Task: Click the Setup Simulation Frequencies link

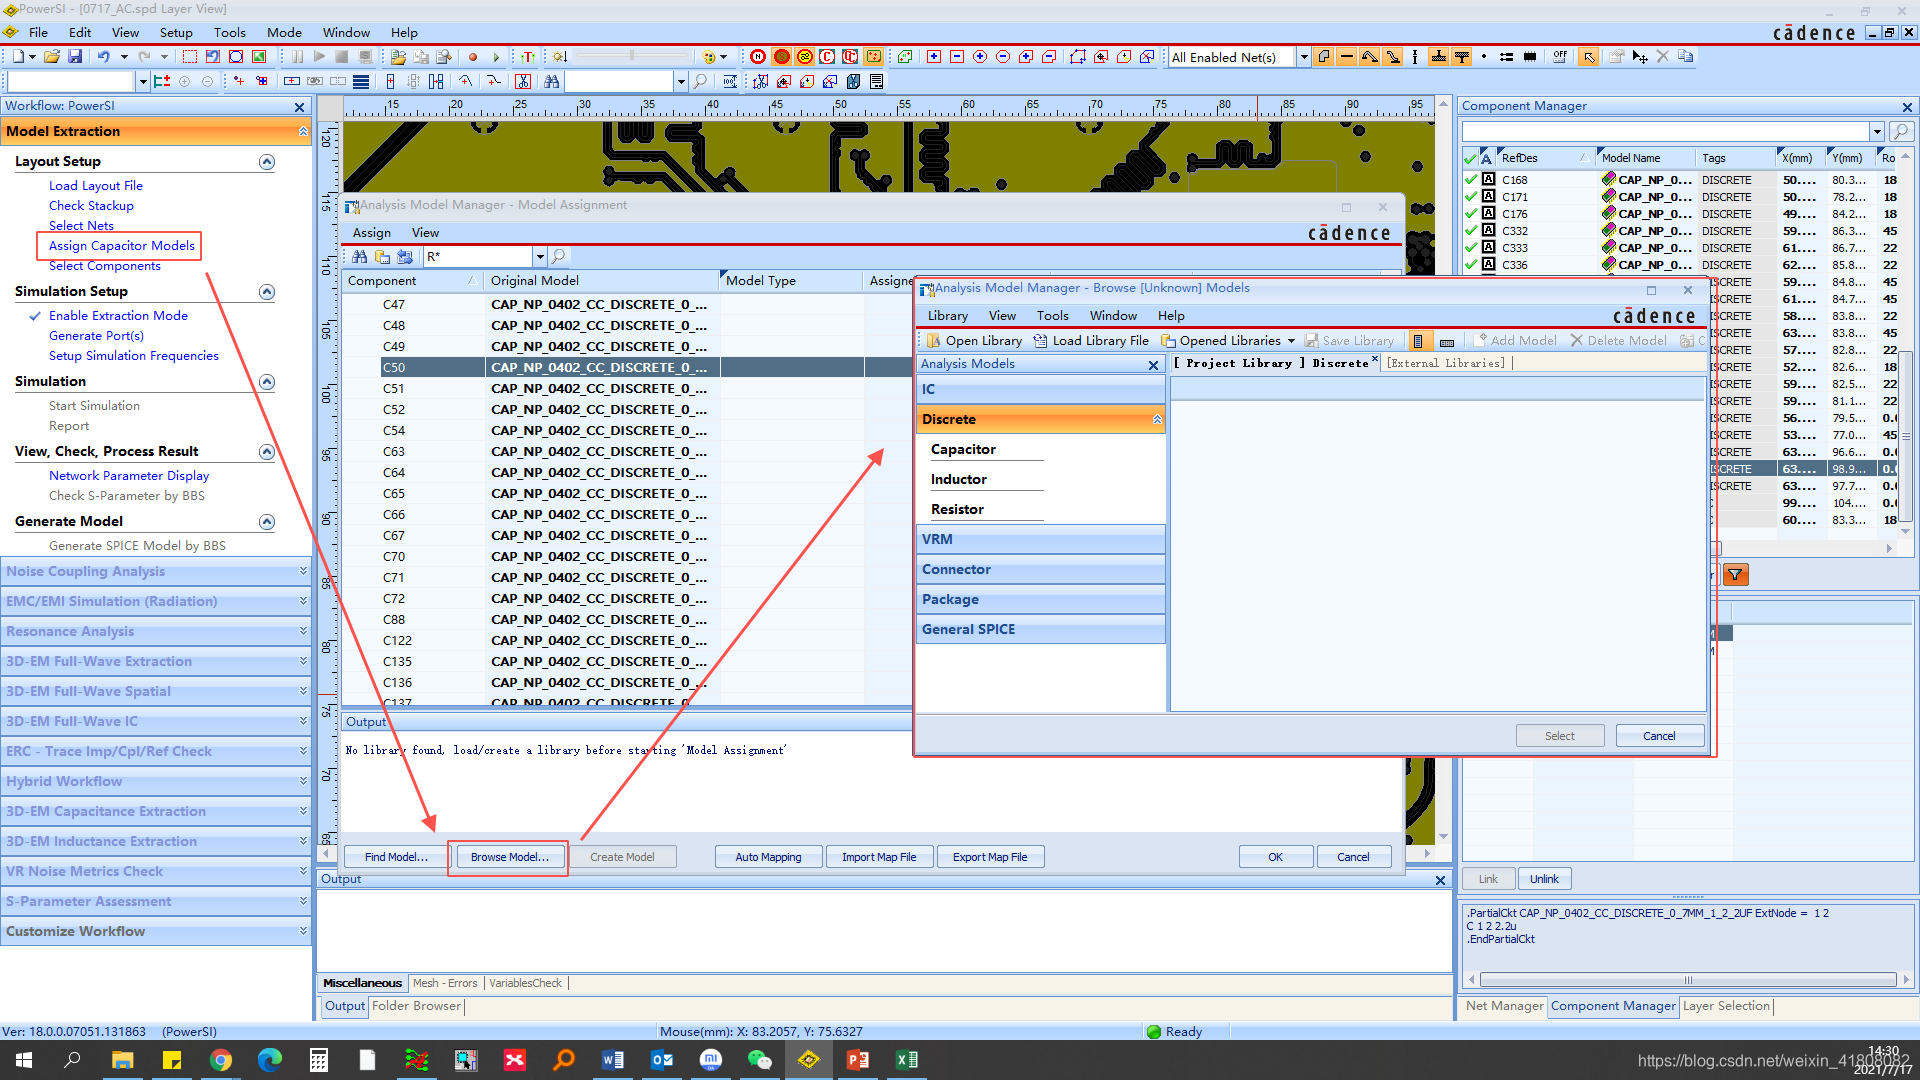Action: point(133,356)
